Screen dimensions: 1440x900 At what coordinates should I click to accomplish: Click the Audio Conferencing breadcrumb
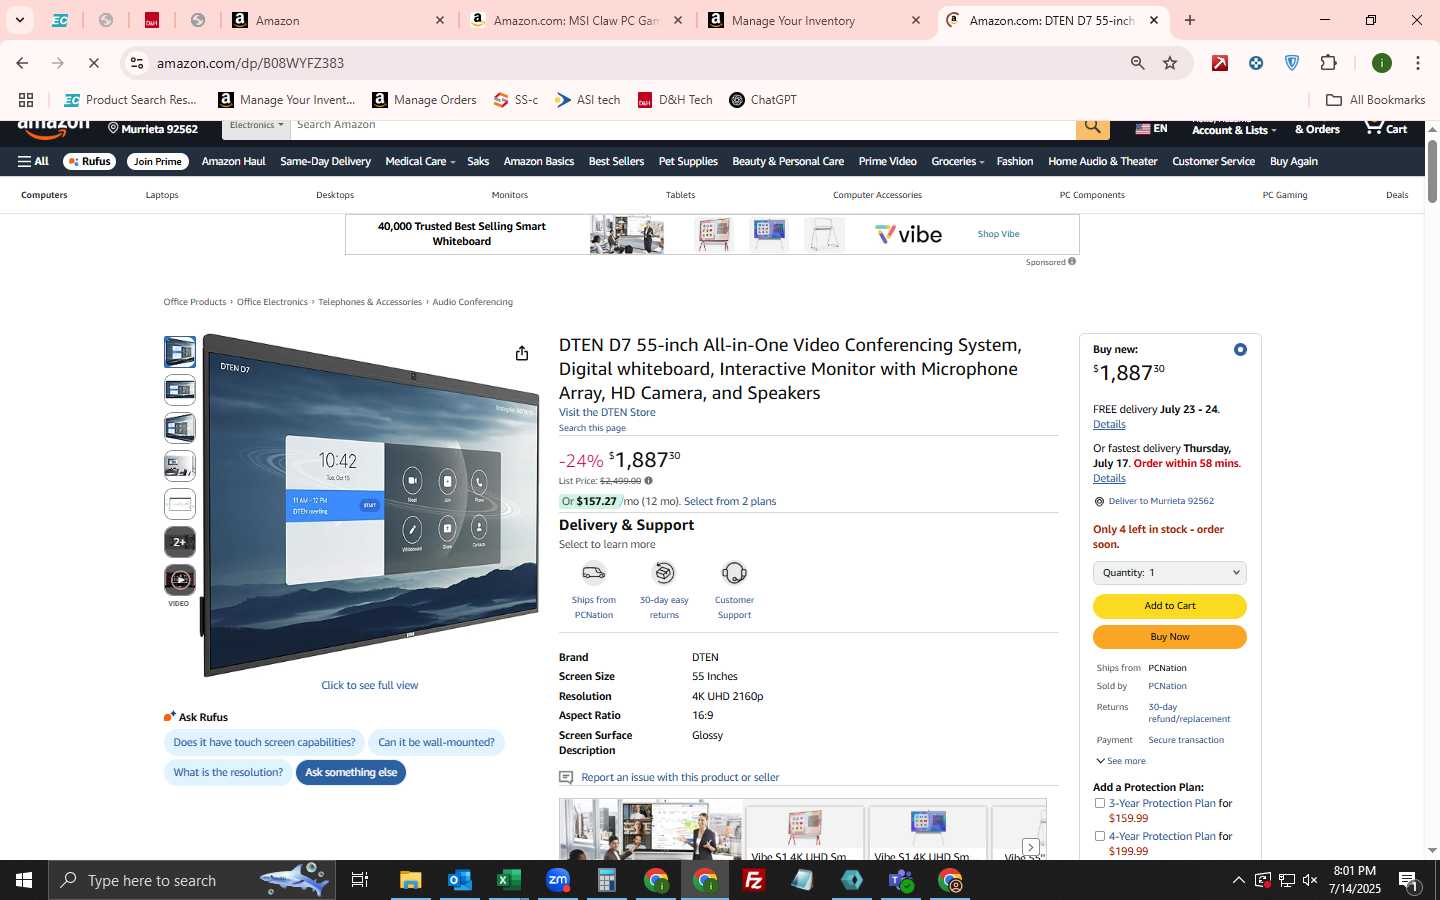click(472, 302)
